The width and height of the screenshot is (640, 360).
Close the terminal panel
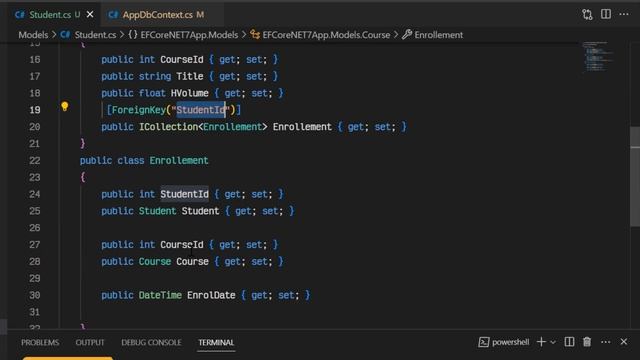click(x=624, y=342)
